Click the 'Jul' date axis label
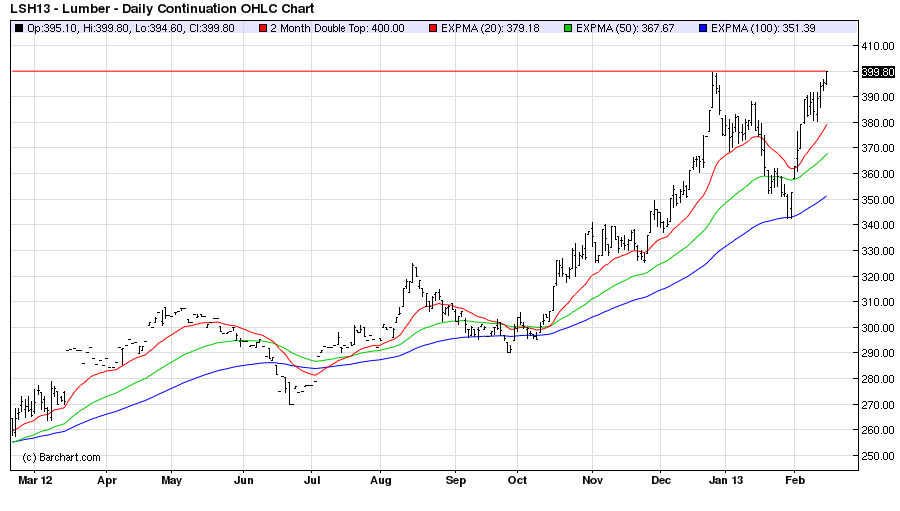Screen dimensions: 900x511 tap(312, 481)
